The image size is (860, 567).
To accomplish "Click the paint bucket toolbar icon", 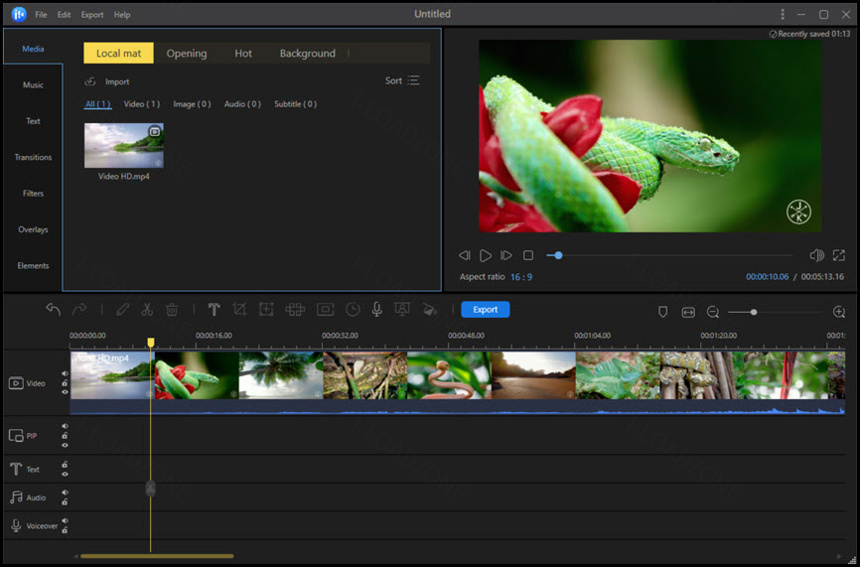I will pos(429,310).
